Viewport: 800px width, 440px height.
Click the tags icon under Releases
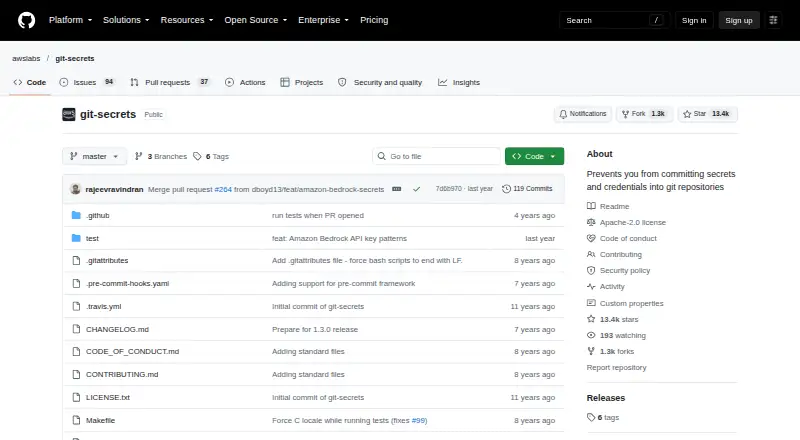pyautogui.click(x=591, y=418)
